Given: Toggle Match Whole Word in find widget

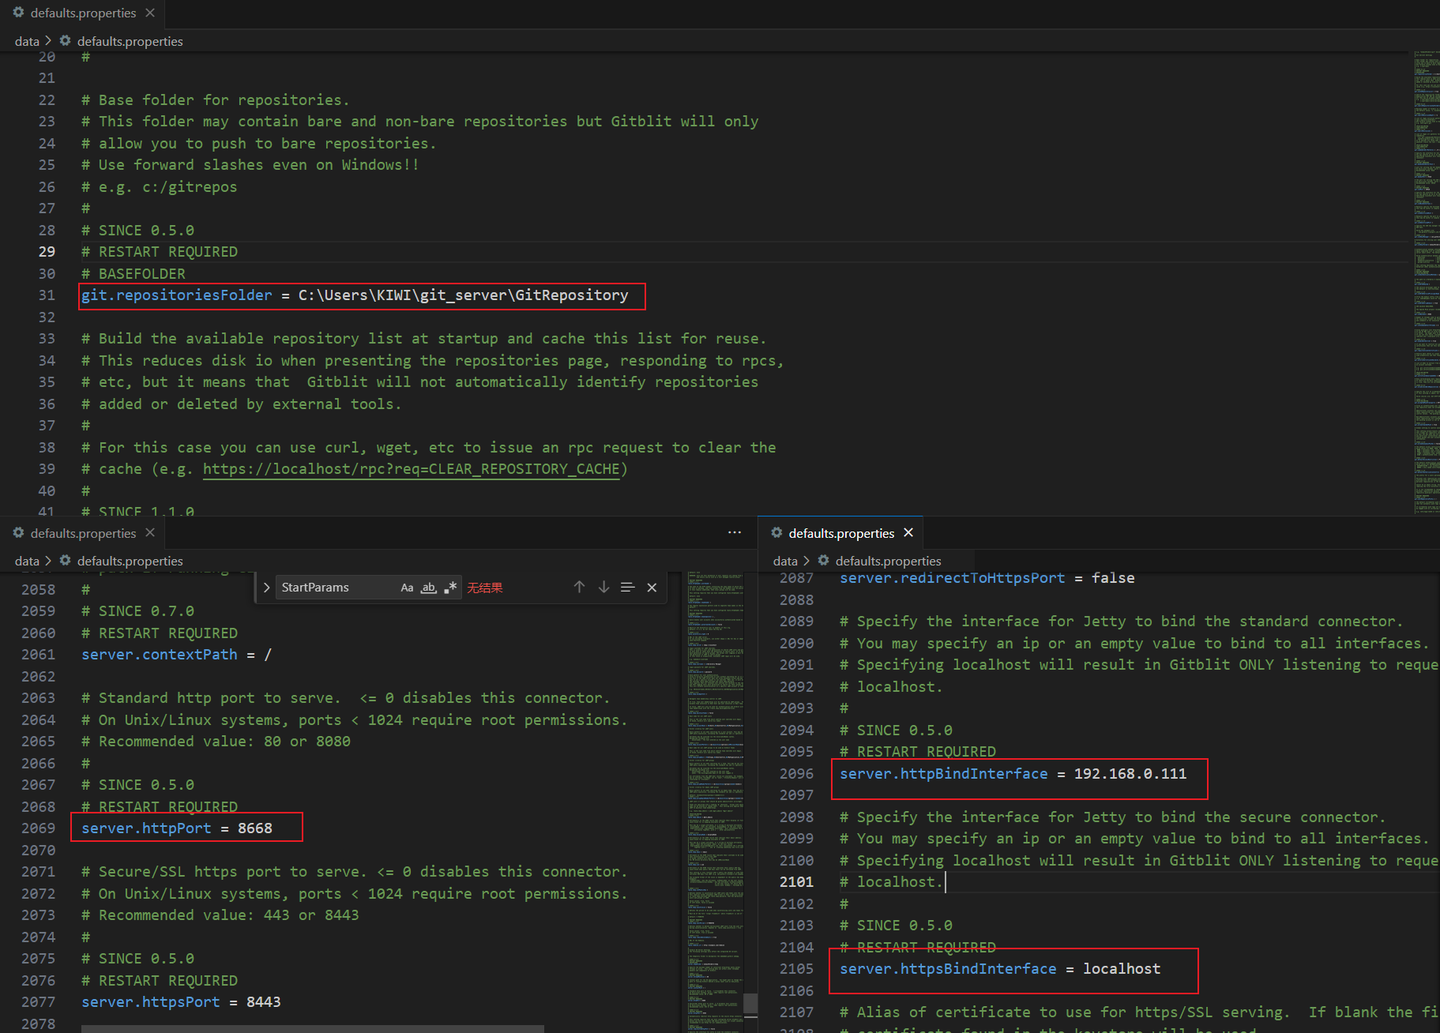Looking at the screenshot, I should (x=428, y=588).
